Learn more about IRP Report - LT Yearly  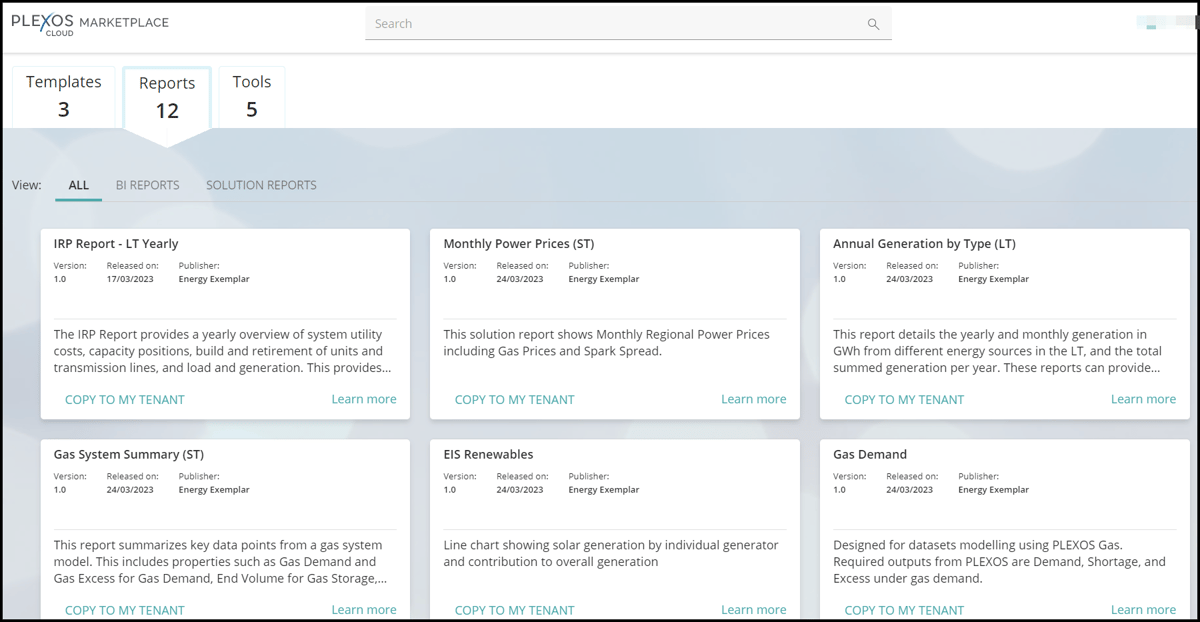coord(364,399)
